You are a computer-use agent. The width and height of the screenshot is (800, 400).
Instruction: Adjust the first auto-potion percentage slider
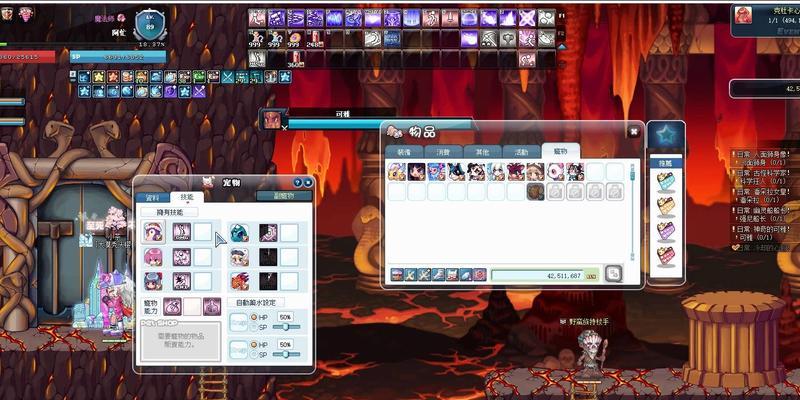point(286,327)
